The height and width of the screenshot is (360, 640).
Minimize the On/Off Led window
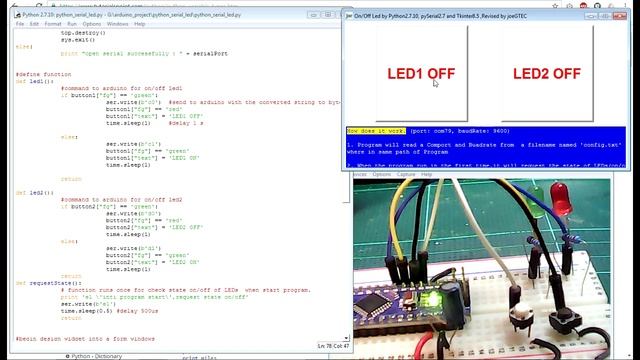pos(591,16)
